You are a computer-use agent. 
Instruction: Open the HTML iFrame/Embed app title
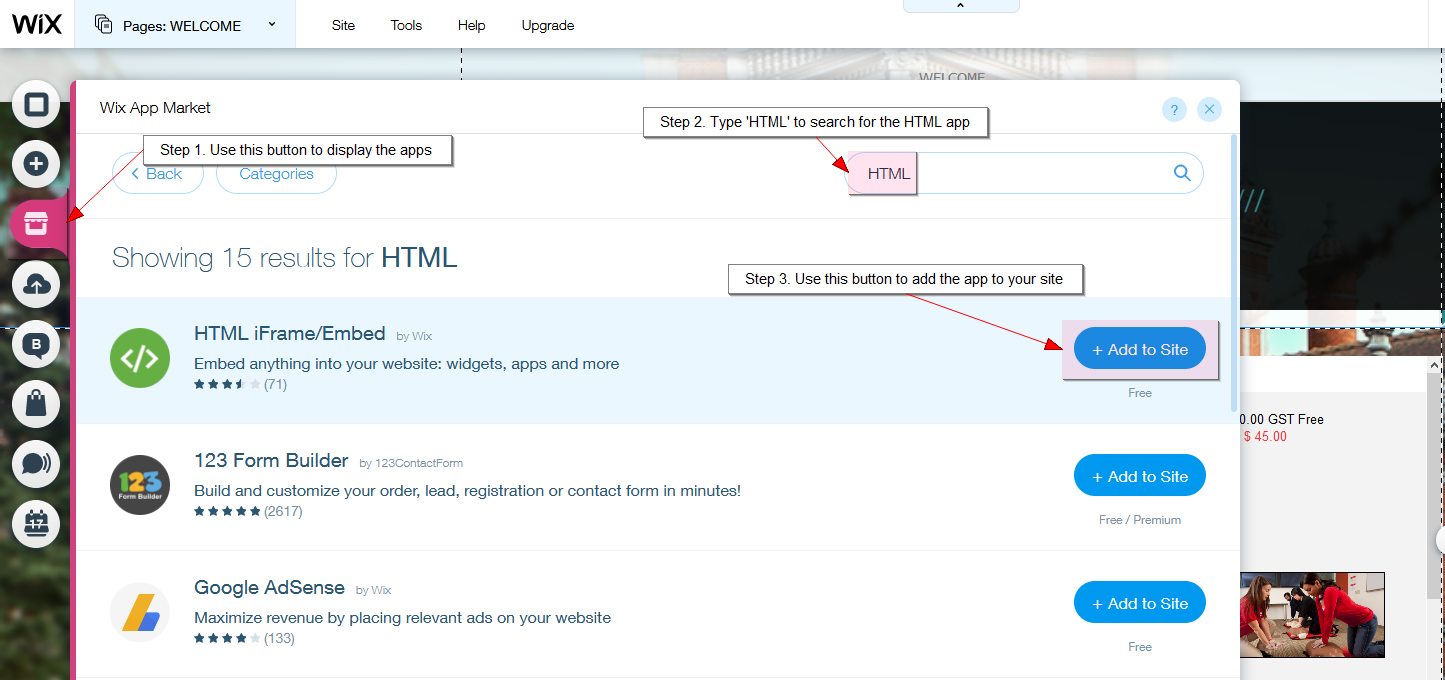290,334
